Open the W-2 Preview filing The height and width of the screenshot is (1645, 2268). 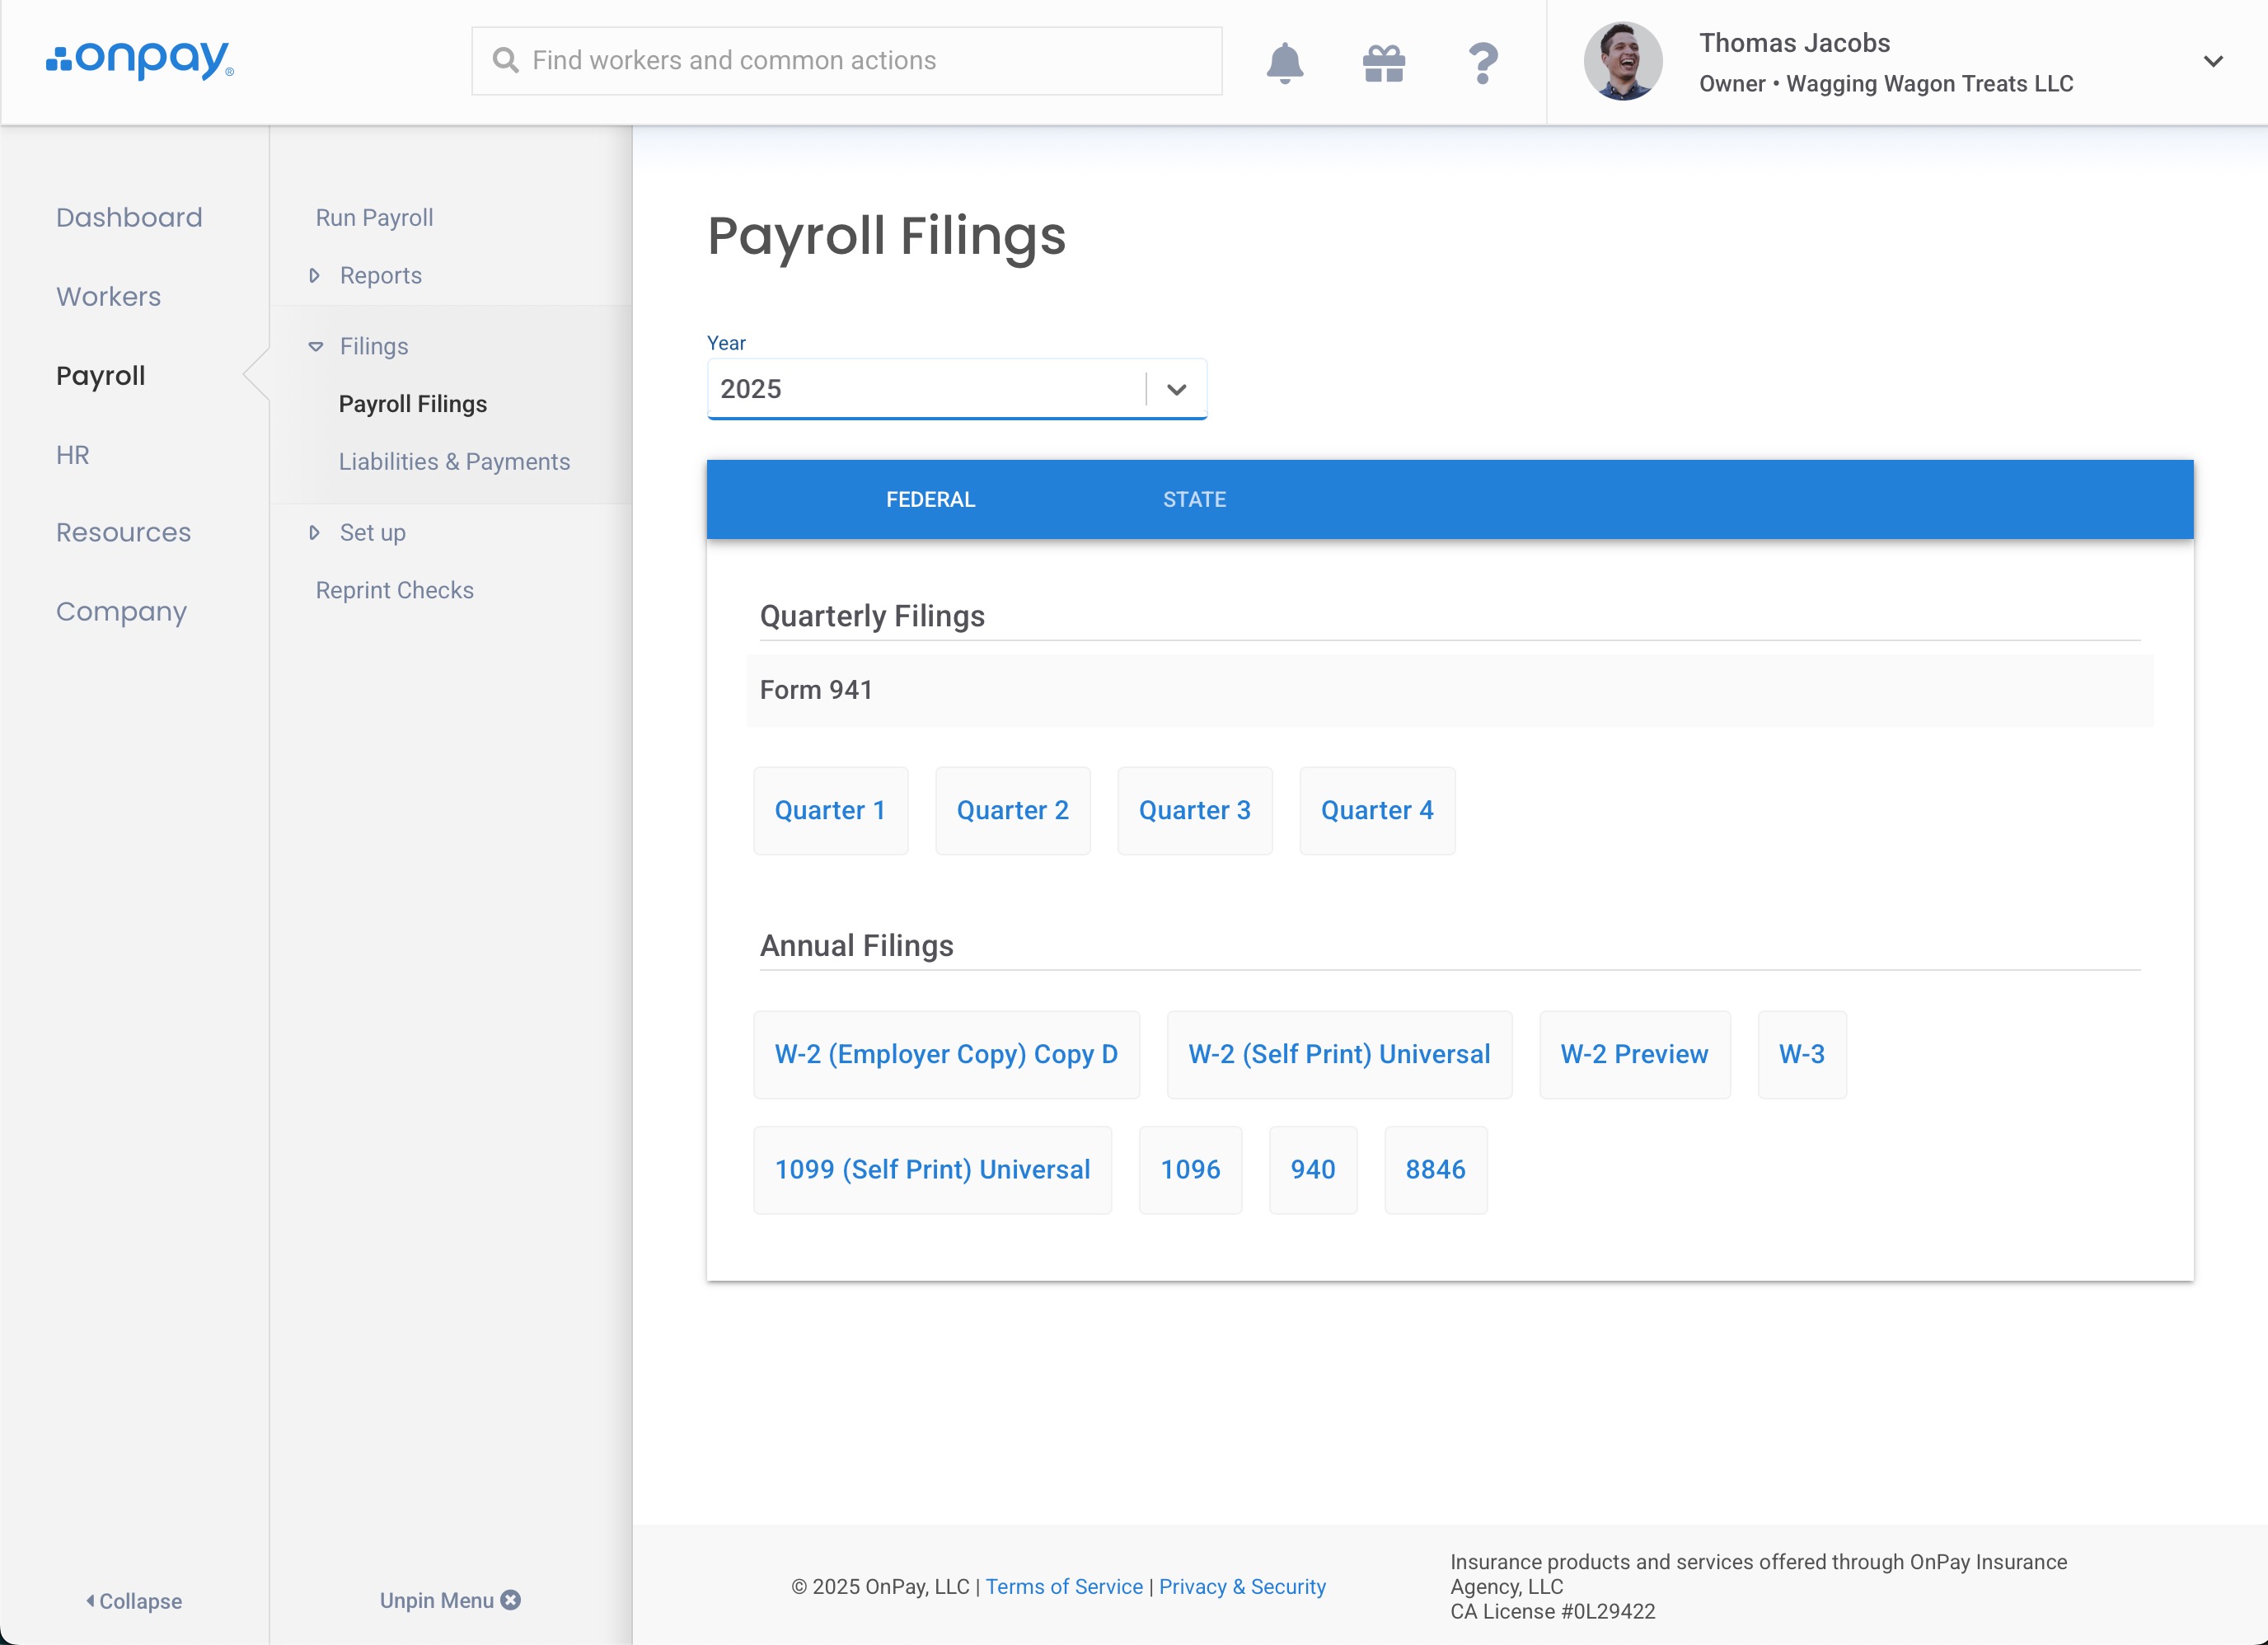pos(1634,1054)
